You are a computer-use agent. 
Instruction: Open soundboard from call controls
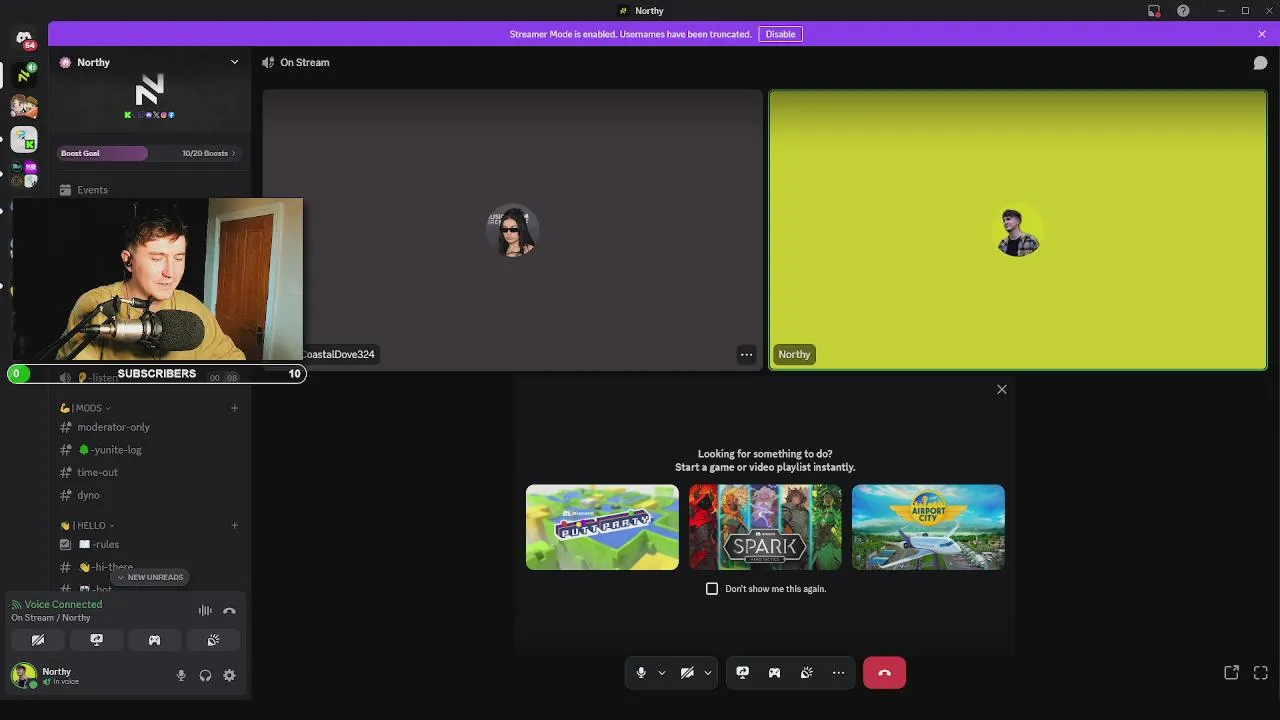pyautogui.click(x=806, y=673)
